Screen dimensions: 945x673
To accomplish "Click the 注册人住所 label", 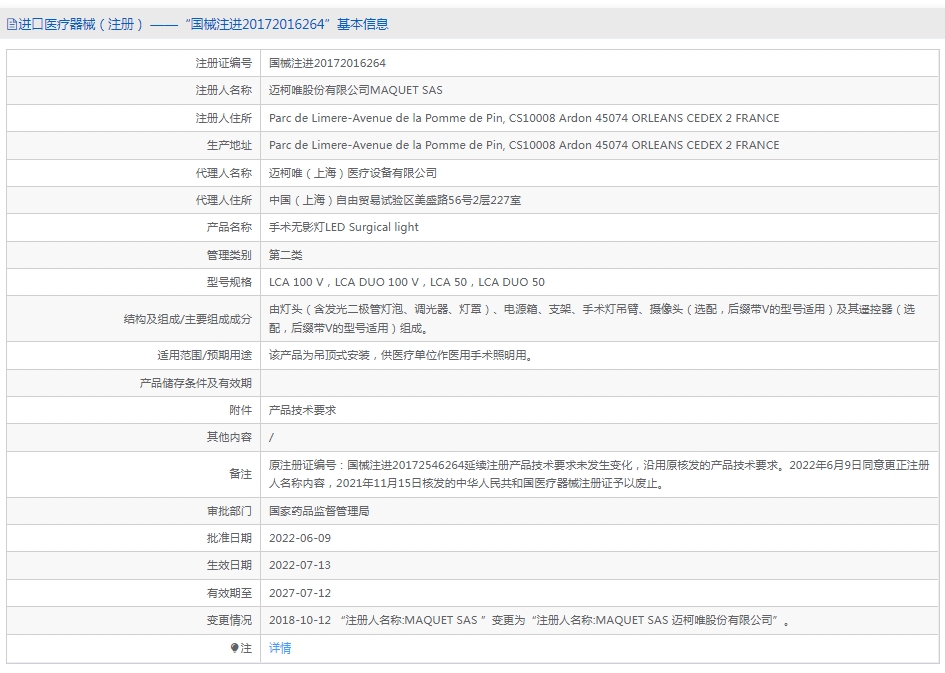I will (224, 117).
